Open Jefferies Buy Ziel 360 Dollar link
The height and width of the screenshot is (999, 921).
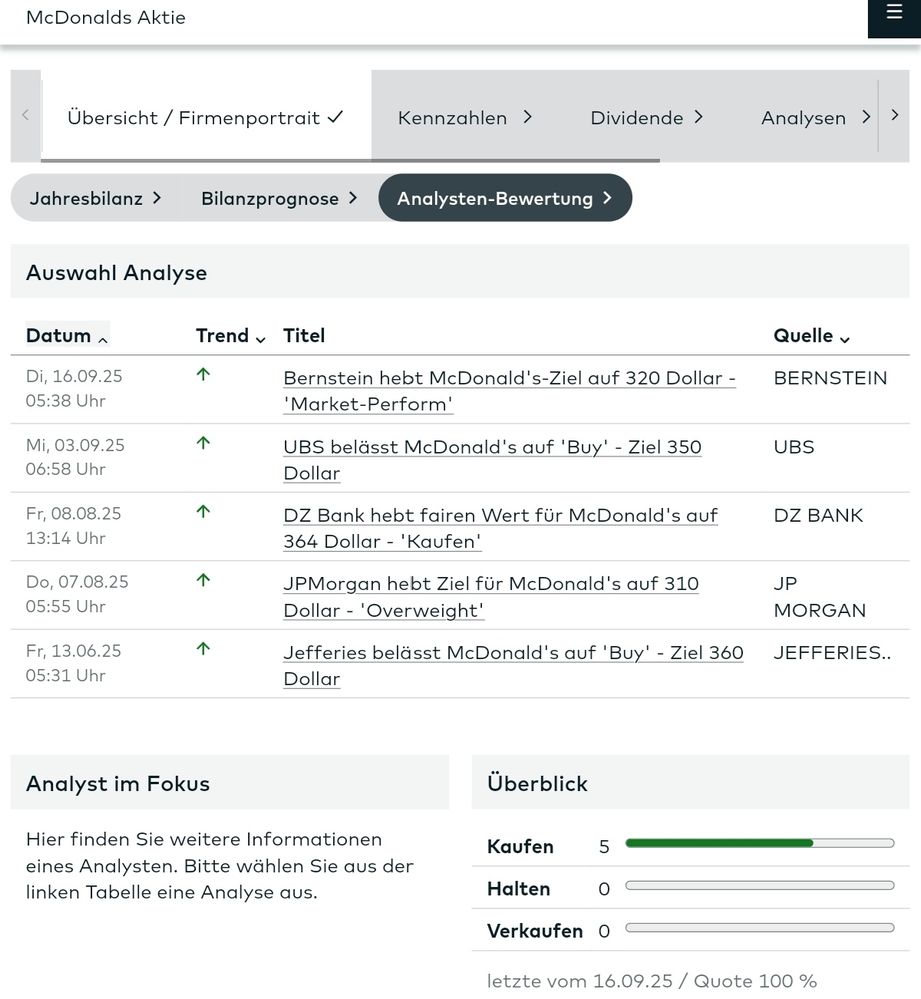tap(513, 666)
